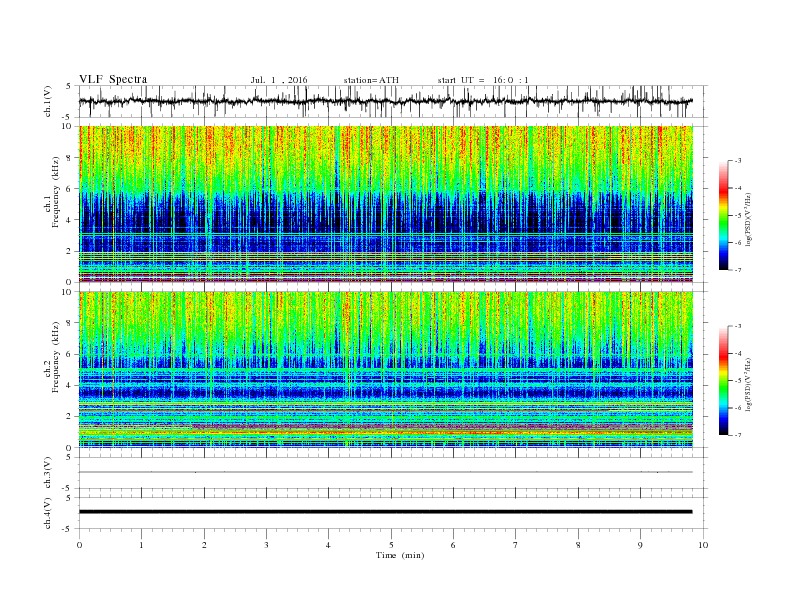The width and height of the screenshot is (792, 612).
Task: Click the log(PSD) label beside ch.2 colorbar
Action: point(749,384)
